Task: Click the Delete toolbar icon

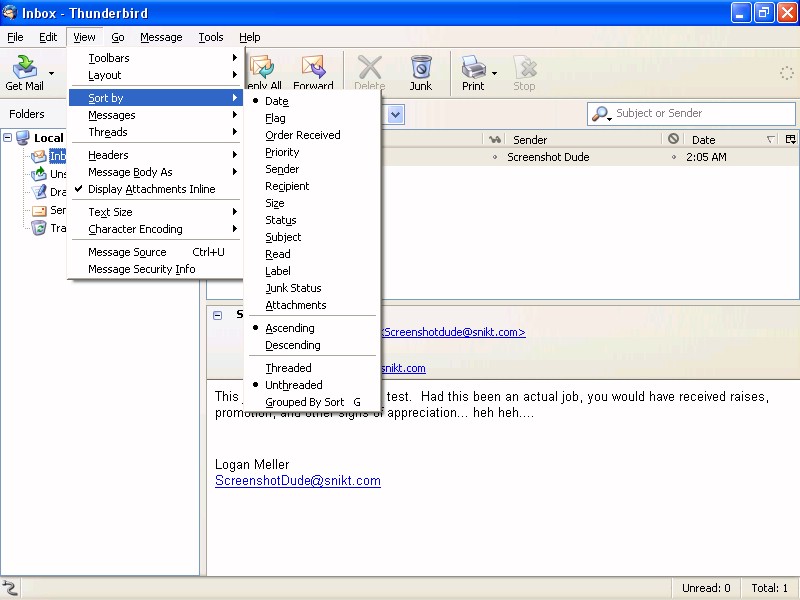Action: coord(369,66)
